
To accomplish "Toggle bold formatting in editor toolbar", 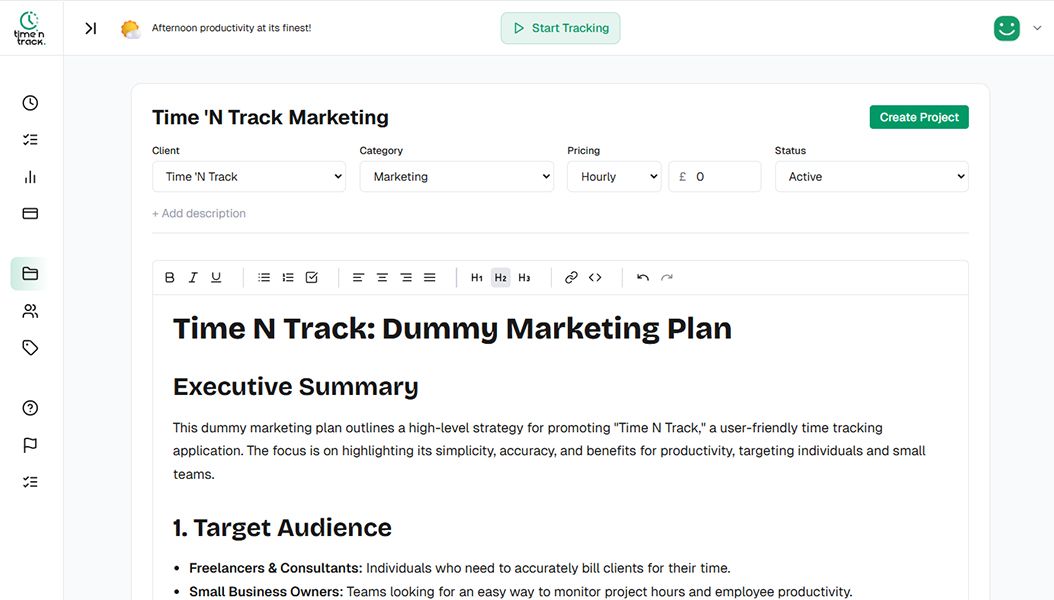I will click(x=169, y=277).
